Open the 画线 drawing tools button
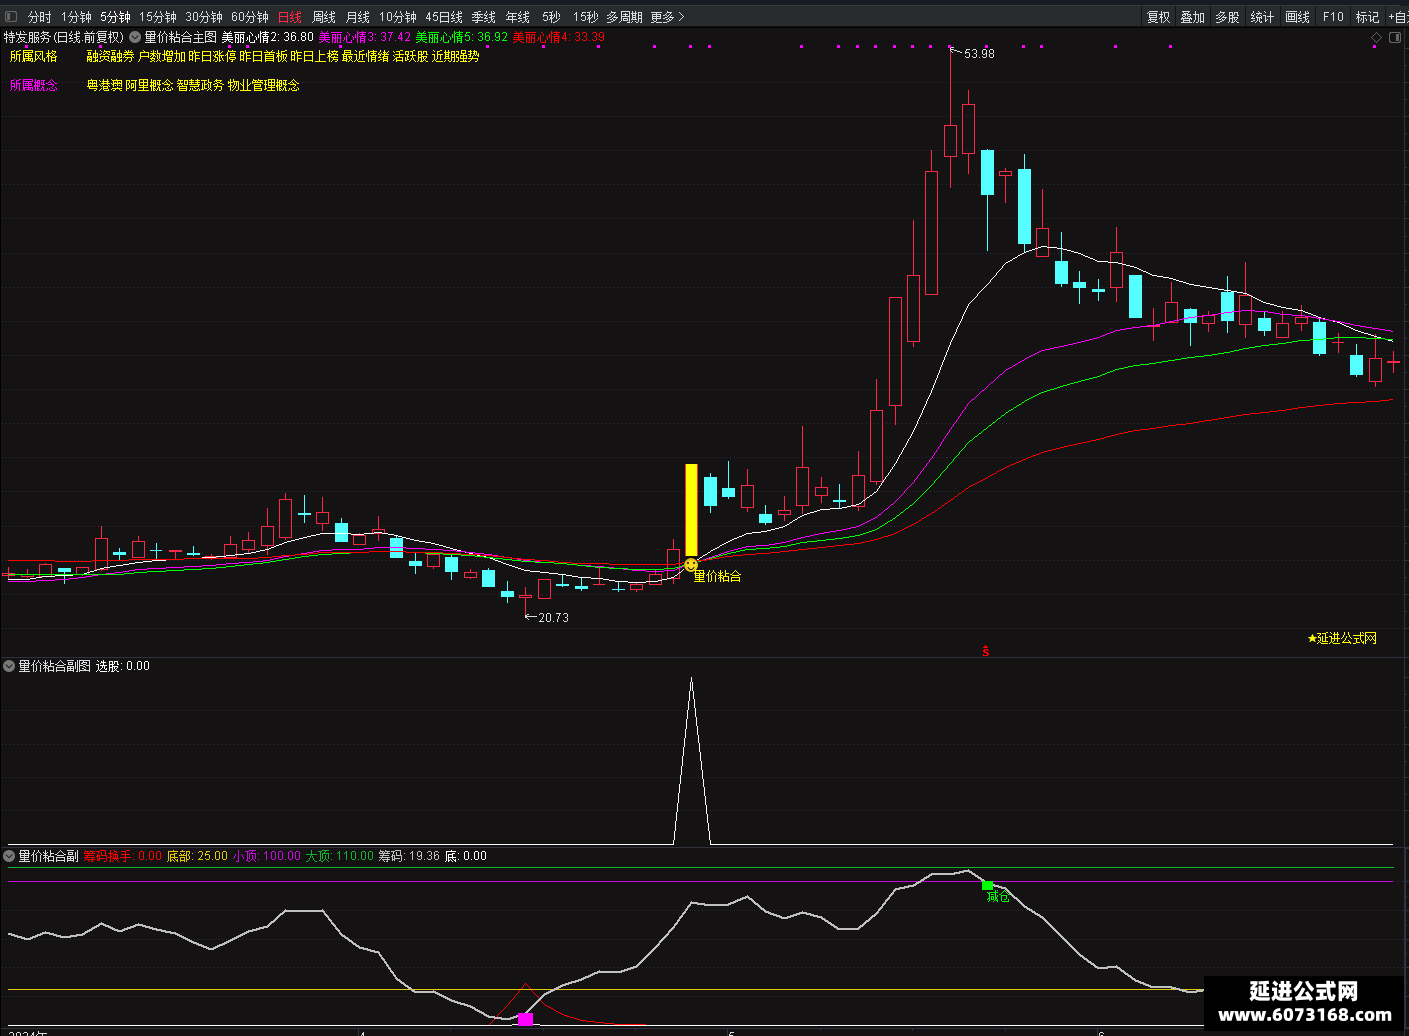 [1297, 17]
